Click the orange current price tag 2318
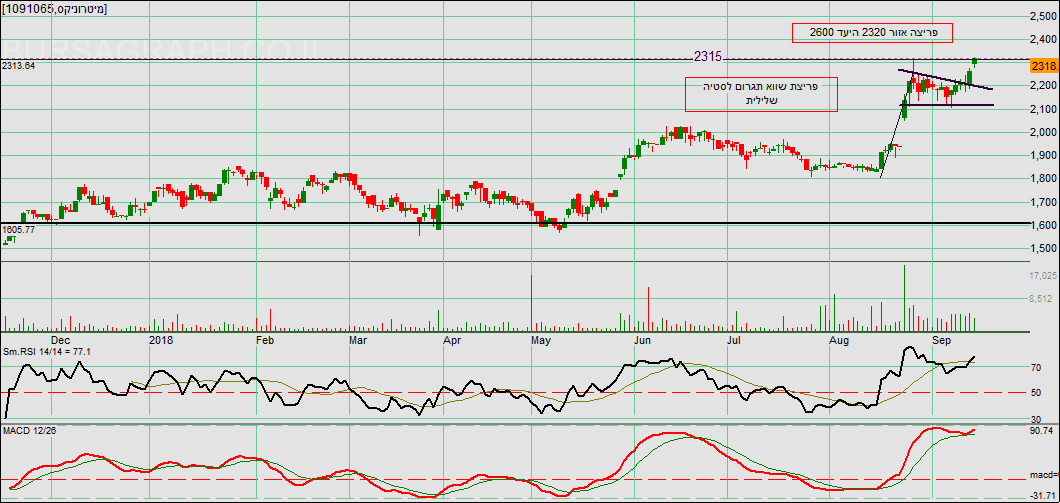Screen dimensions: 1060x503 (x=1043, y=65)
